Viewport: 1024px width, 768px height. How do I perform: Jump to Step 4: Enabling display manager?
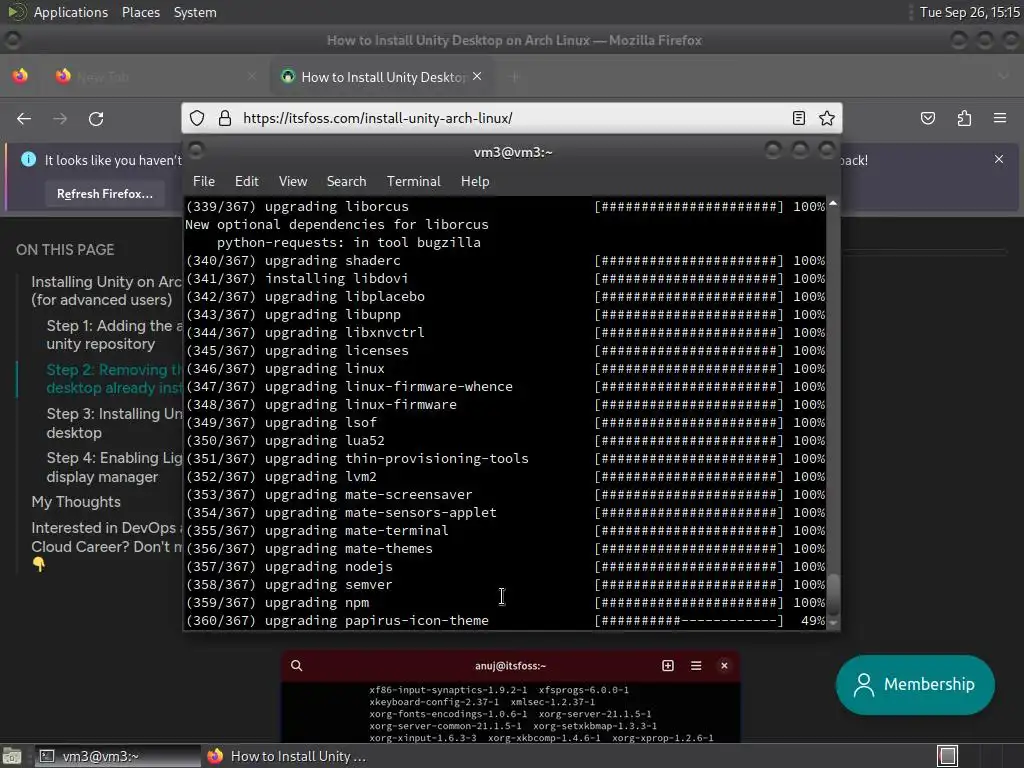(x=114, y=467)
